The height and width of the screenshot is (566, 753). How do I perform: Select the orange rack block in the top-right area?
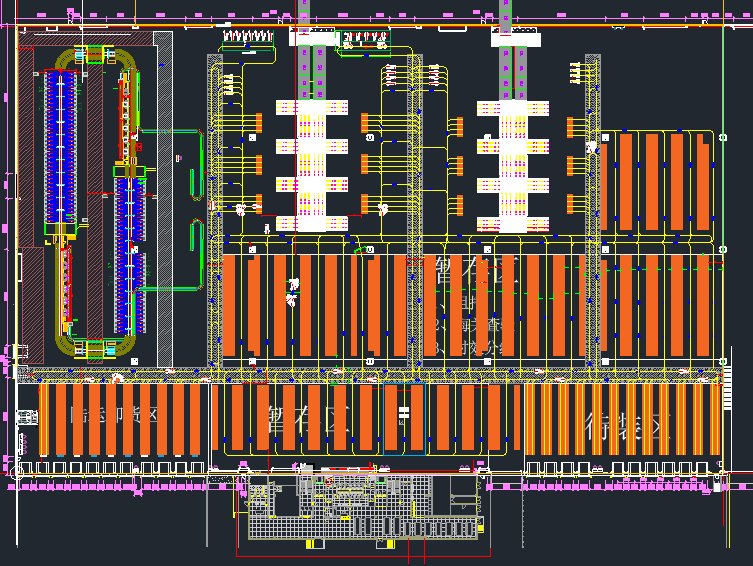(x=657, y=180)
